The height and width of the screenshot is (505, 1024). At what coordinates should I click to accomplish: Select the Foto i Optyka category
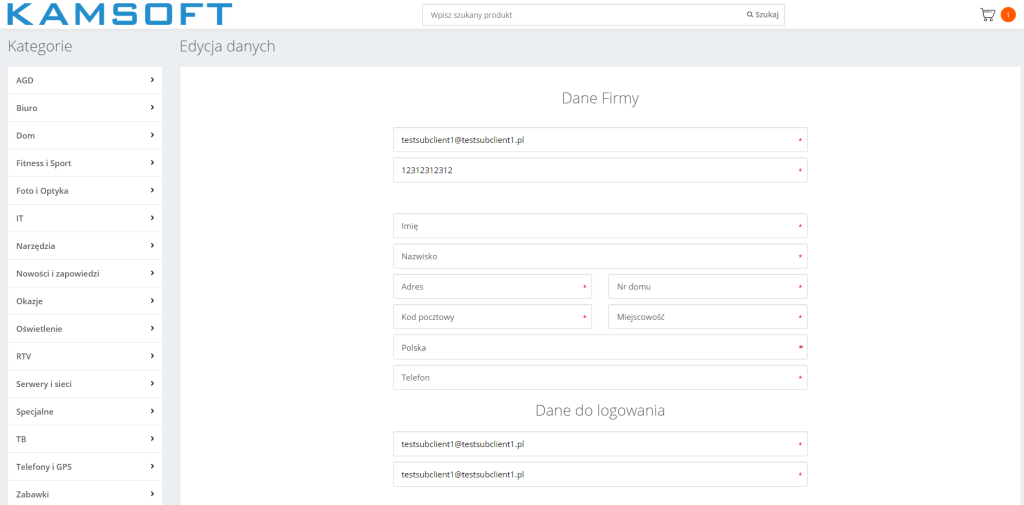tap(42, 190)
